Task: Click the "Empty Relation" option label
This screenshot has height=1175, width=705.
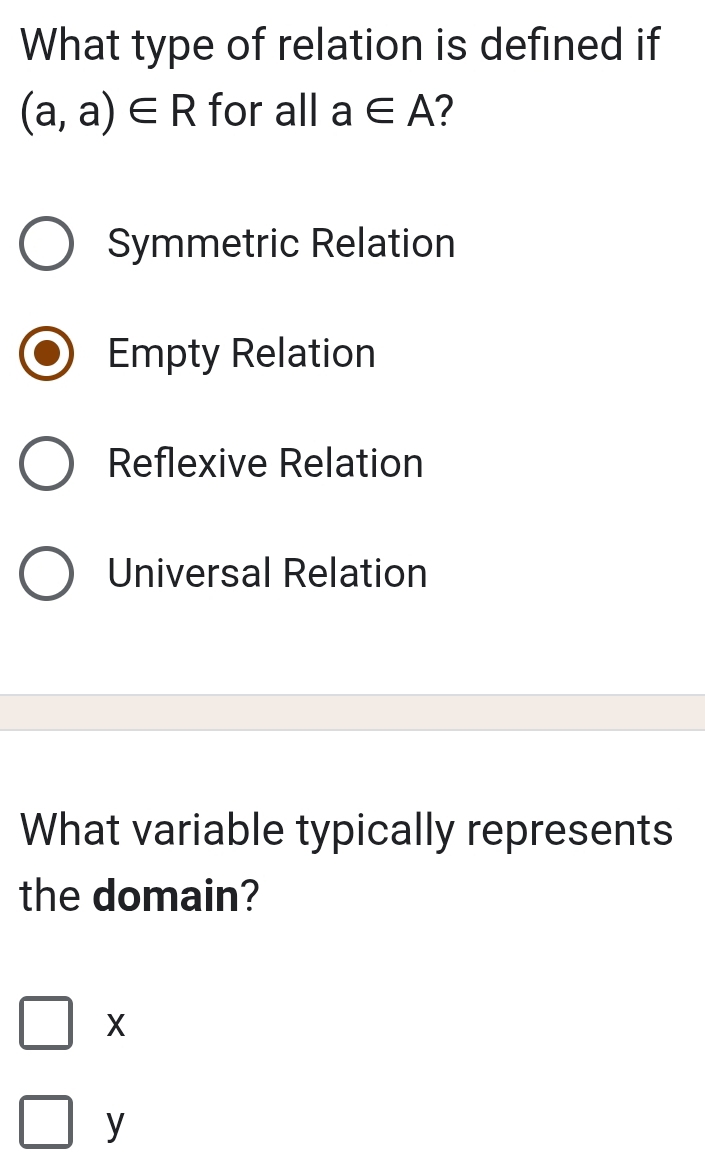Action: coord(242,354)
